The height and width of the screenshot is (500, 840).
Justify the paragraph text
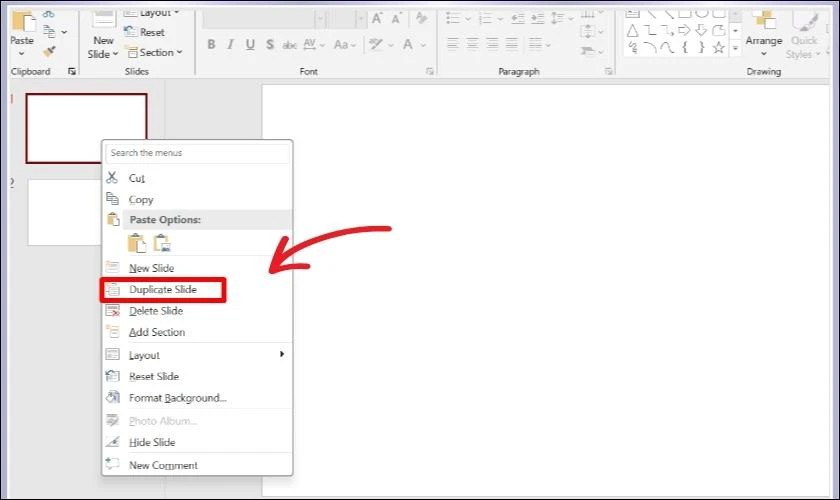512,44
